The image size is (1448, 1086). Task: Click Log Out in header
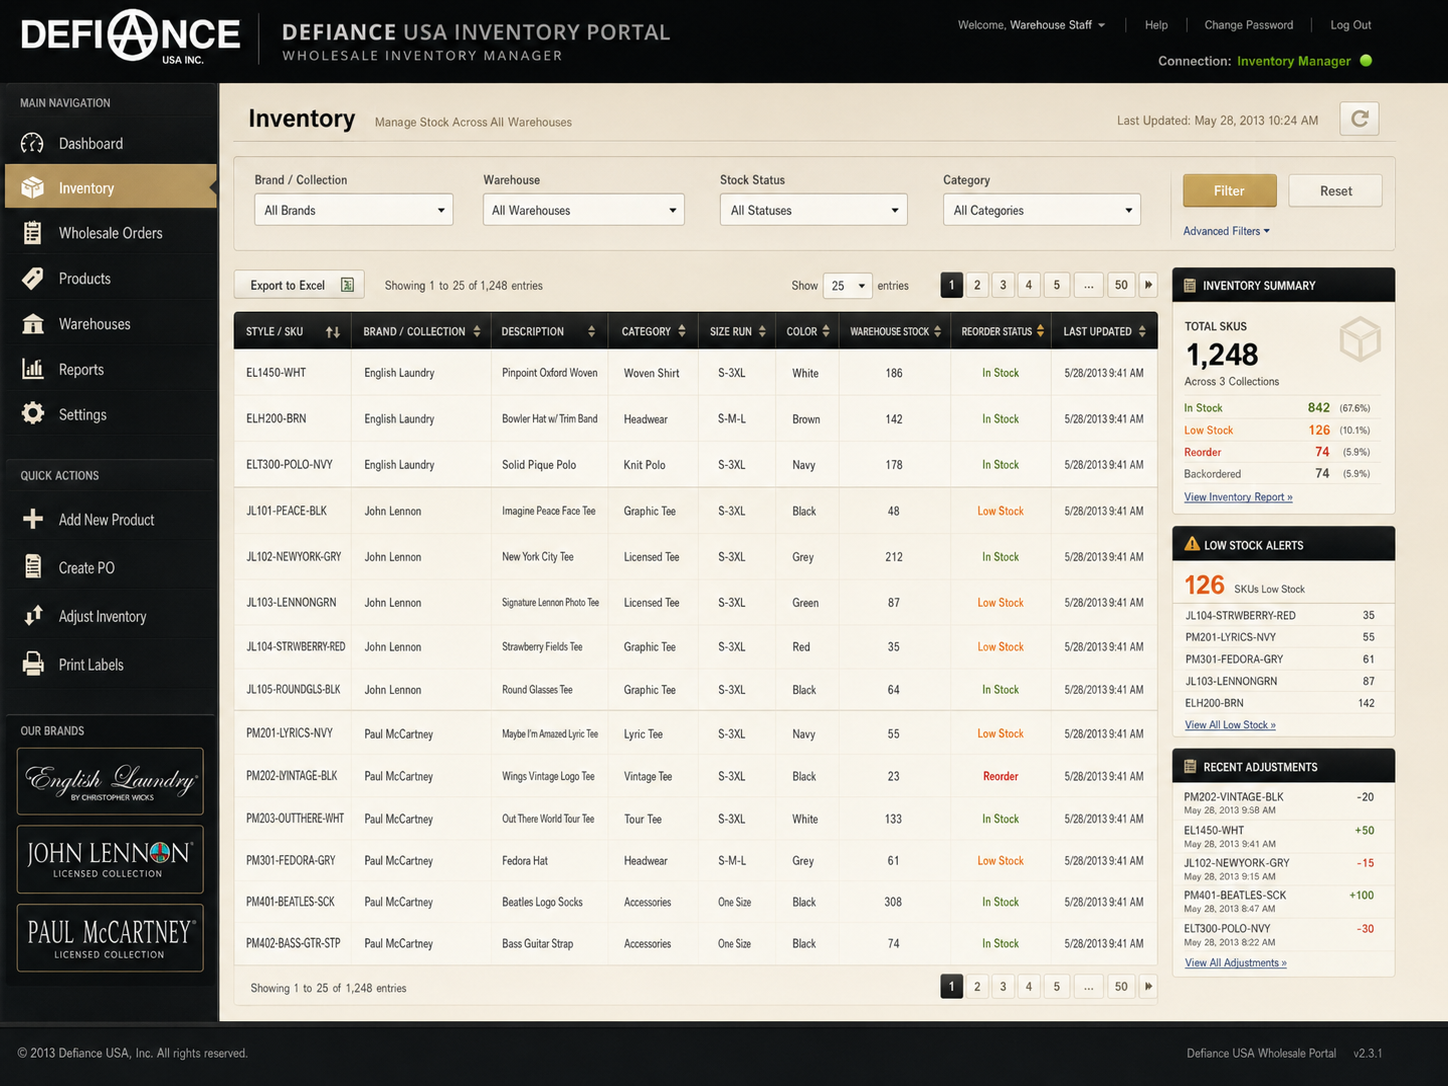click(1351, 25)
